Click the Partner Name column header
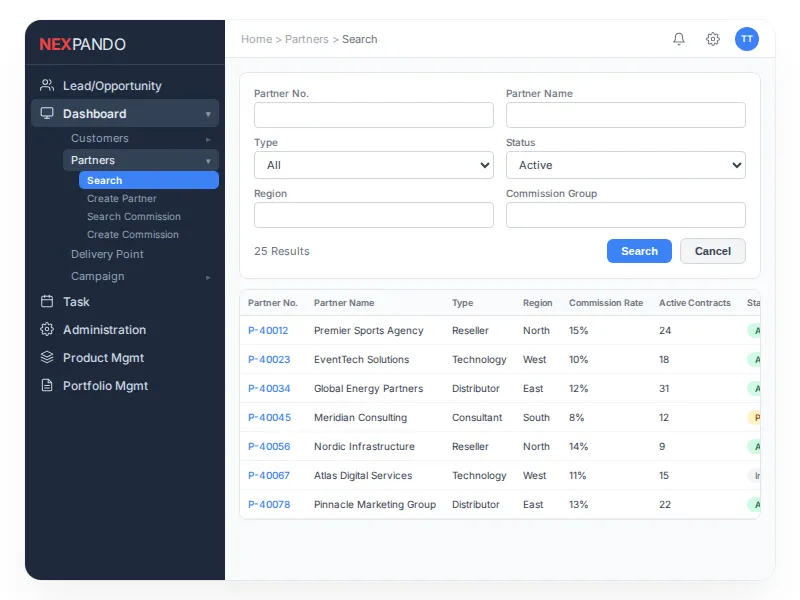The width and height of the screenshot is (800, 600). tap(344, 303)
